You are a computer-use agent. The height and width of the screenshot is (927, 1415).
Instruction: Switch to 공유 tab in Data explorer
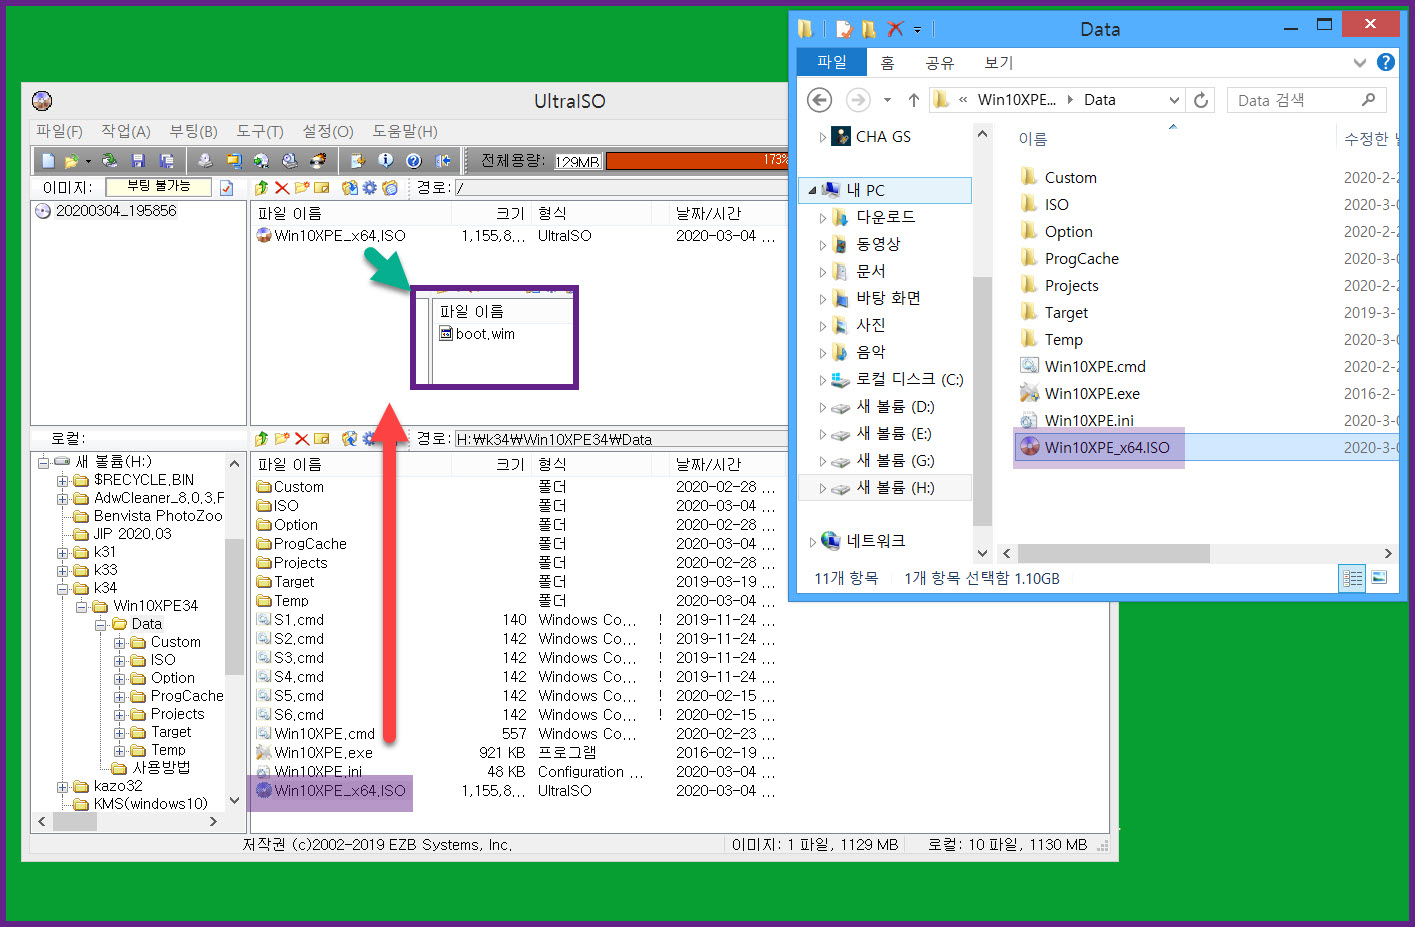point(939,62)
